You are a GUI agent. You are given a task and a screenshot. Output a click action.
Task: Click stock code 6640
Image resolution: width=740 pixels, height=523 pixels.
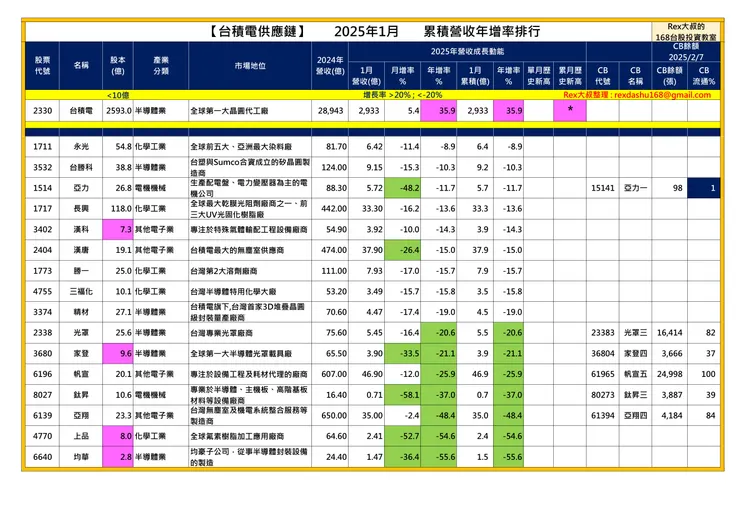[x=42, y=457]
